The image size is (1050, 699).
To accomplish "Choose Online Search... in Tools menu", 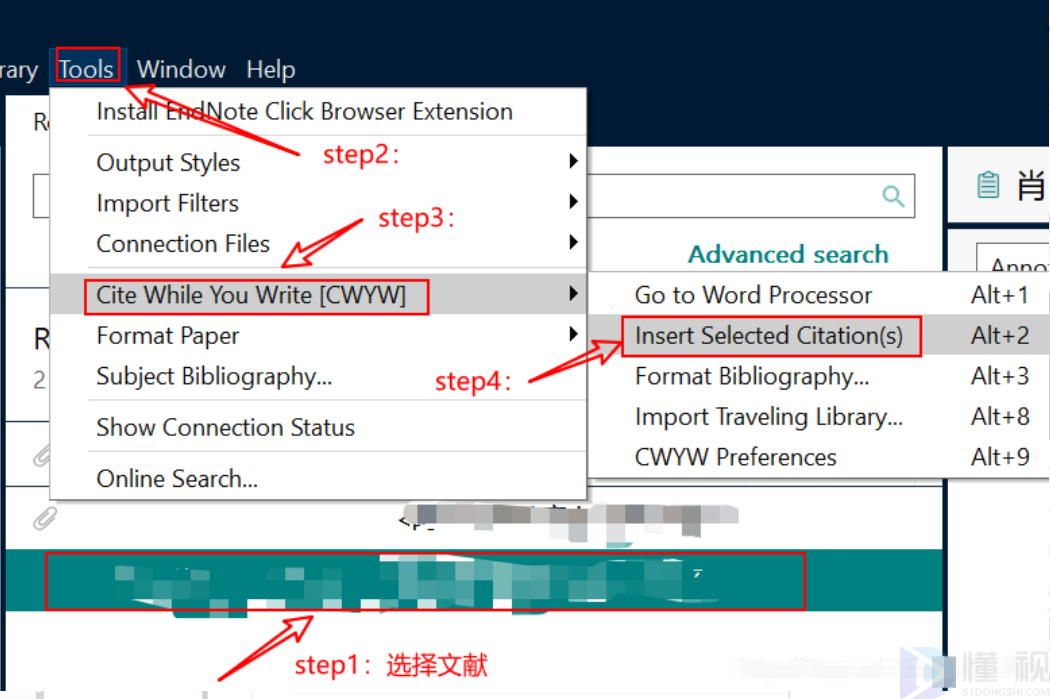I will tap(177, 479).
